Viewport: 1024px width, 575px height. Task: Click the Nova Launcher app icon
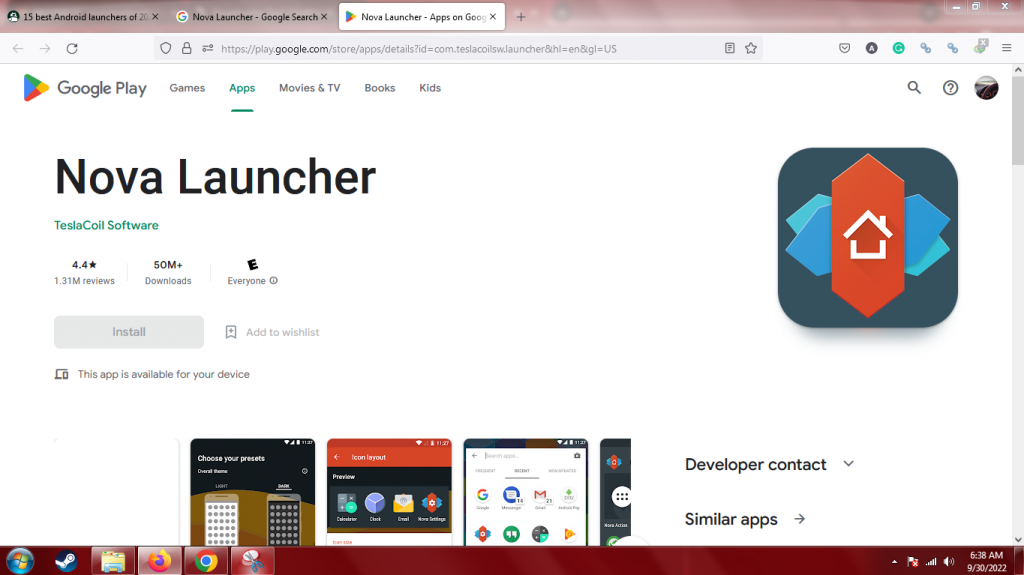point(867,238)
